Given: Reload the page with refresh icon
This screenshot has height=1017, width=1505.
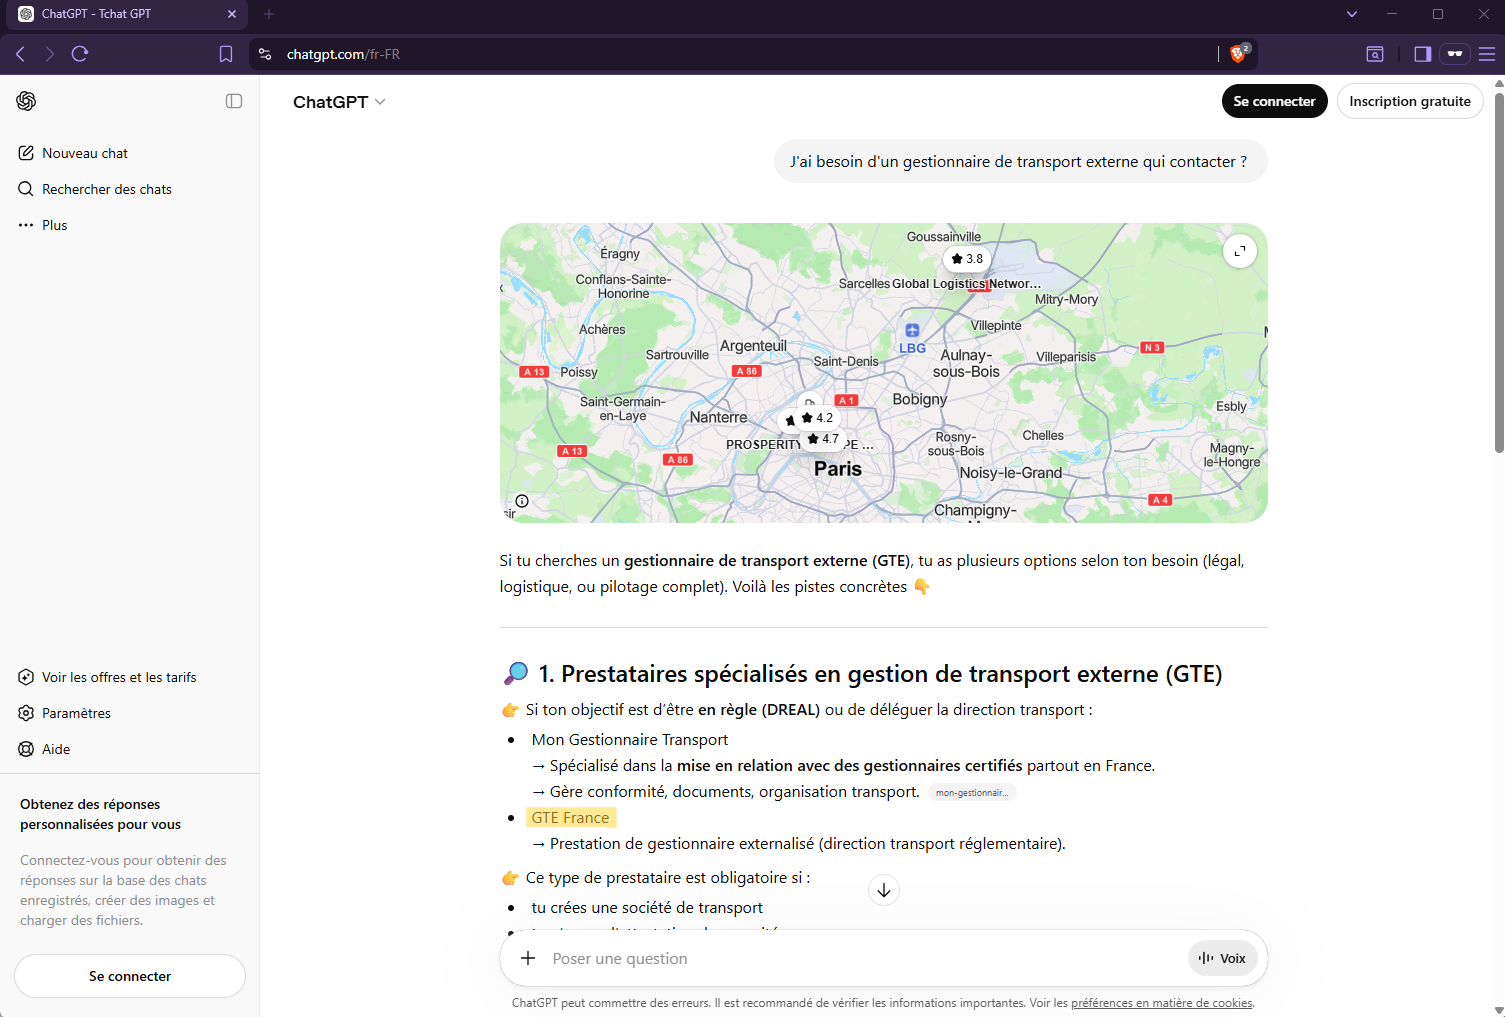Looking at the screenshot, I should pos(80,54).
